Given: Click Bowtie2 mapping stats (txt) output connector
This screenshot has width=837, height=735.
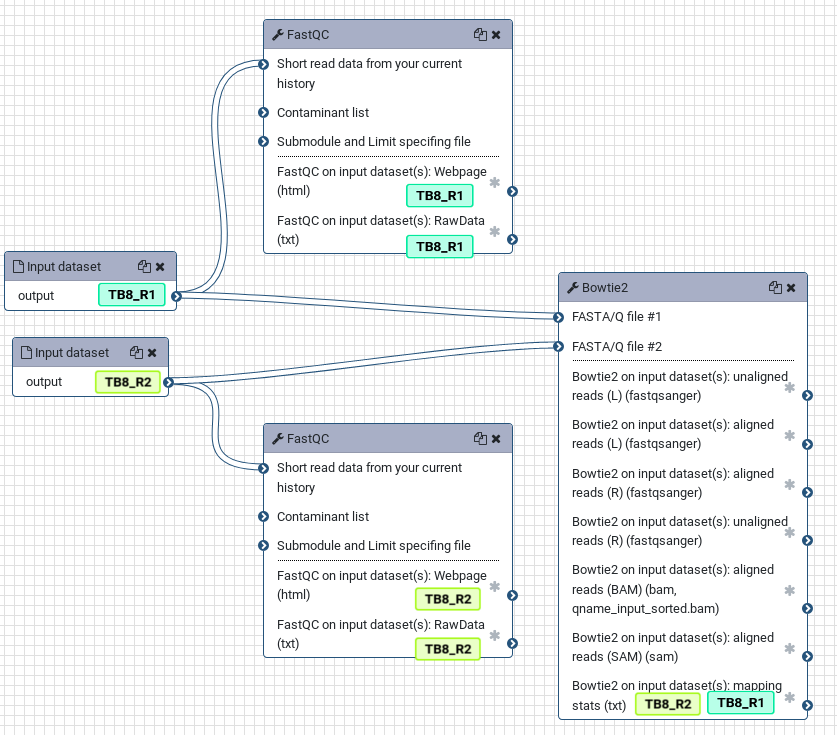Looking at the screenshot, I should click(808, 705).
